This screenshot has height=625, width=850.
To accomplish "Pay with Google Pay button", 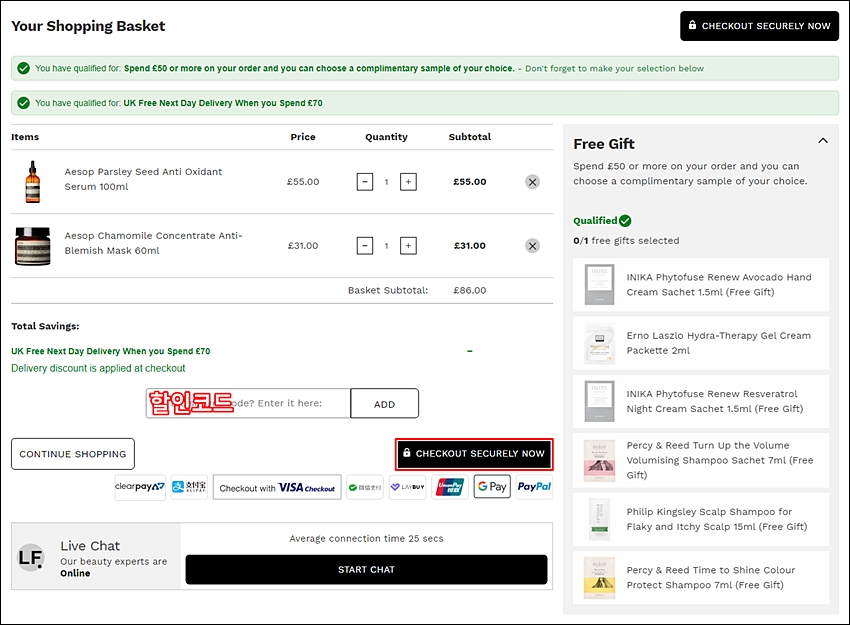I will (492, 487).
